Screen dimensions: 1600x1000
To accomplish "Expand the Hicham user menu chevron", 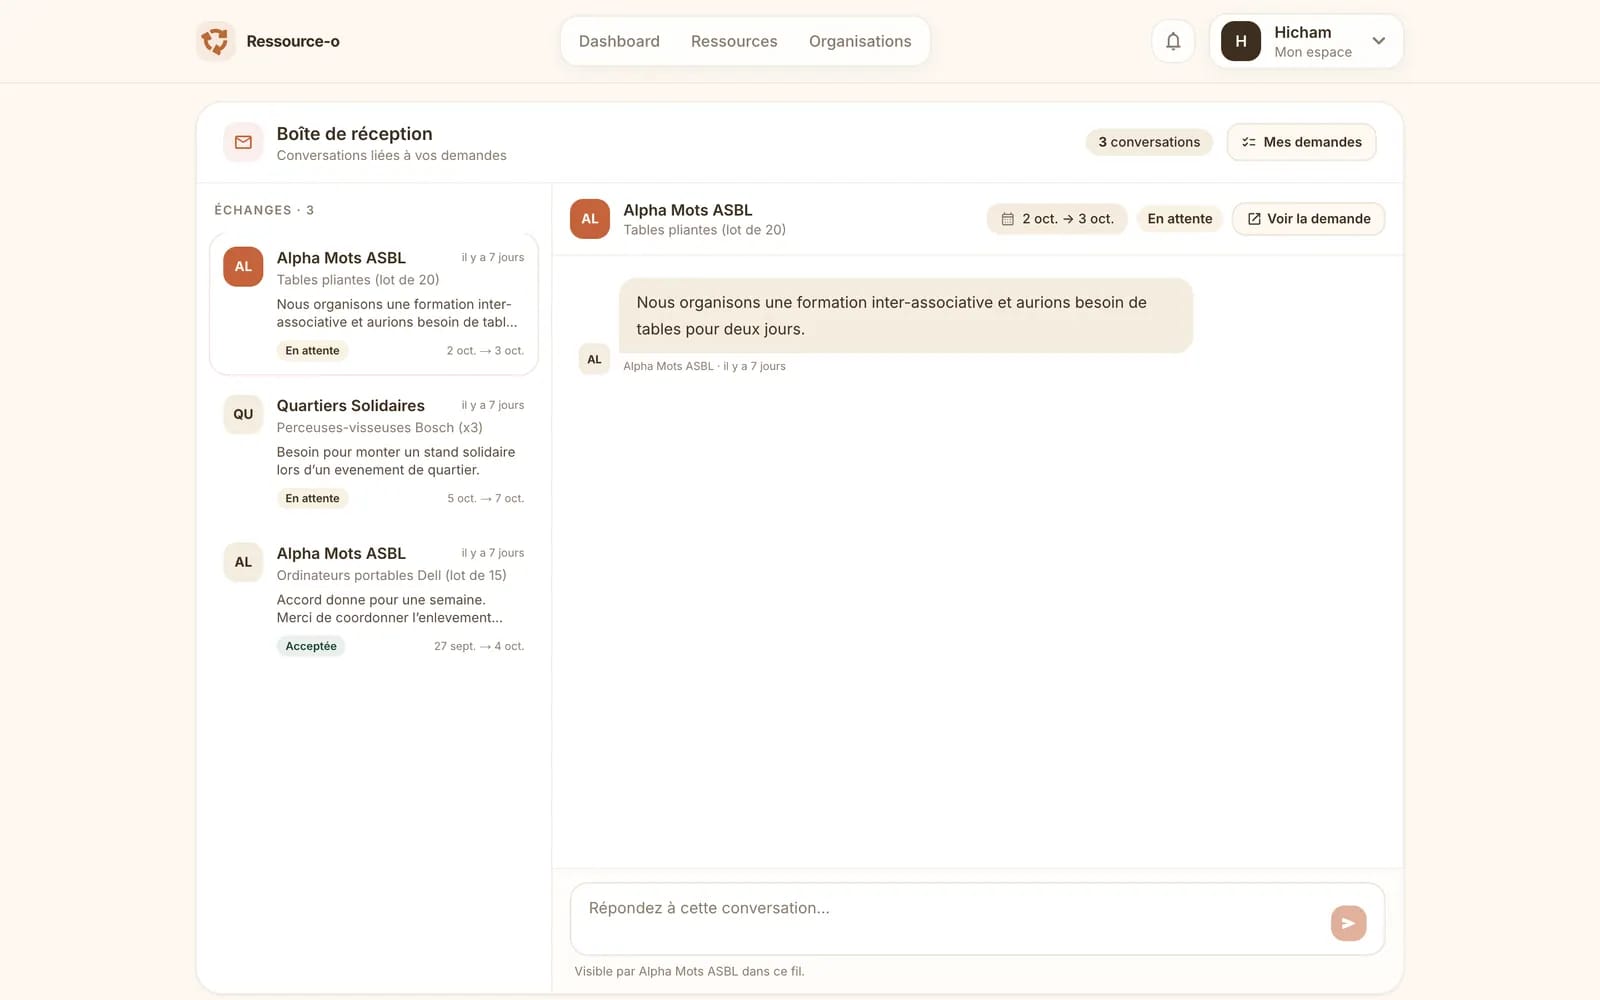I will point(1378,41).
